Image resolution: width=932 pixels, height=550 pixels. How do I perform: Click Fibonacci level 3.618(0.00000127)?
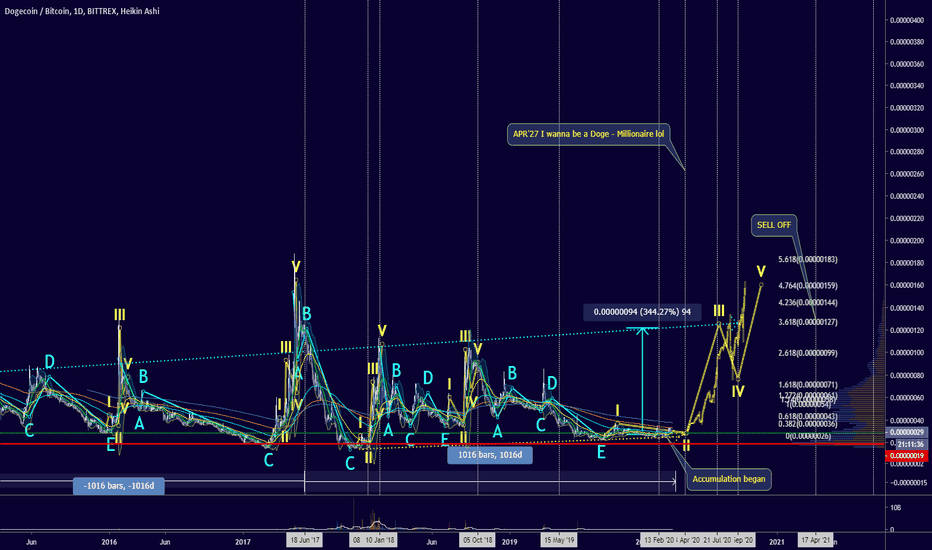(808, 322)
